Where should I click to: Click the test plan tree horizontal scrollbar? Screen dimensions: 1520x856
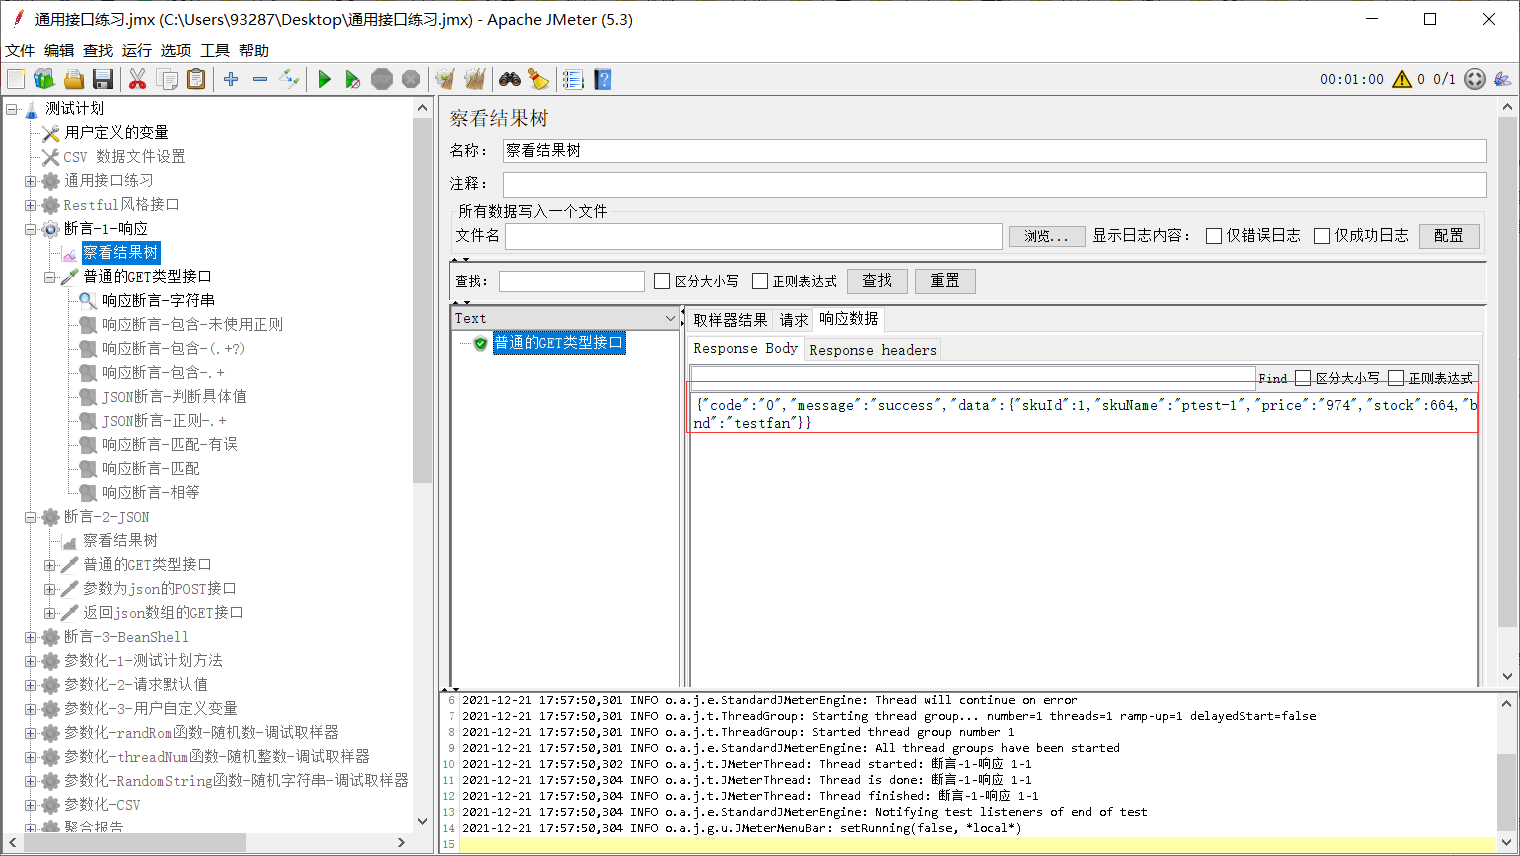click(134, 843)
